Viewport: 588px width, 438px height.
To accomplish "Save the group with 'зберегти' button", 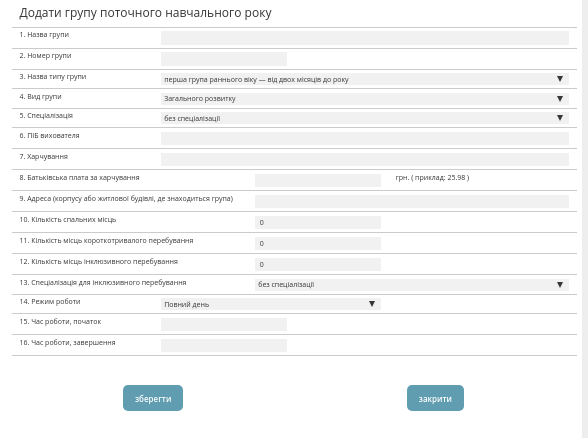I will [x=153, y=398].
